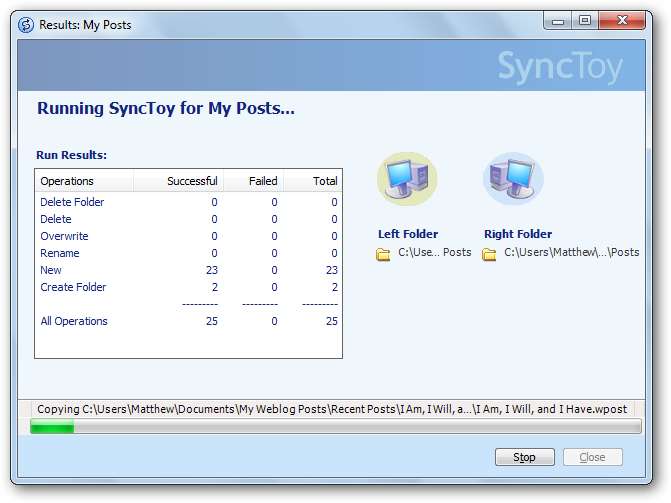Click the left folder path C:\Use... Posts
The image size is (671, 503).
tap(434, 253)
